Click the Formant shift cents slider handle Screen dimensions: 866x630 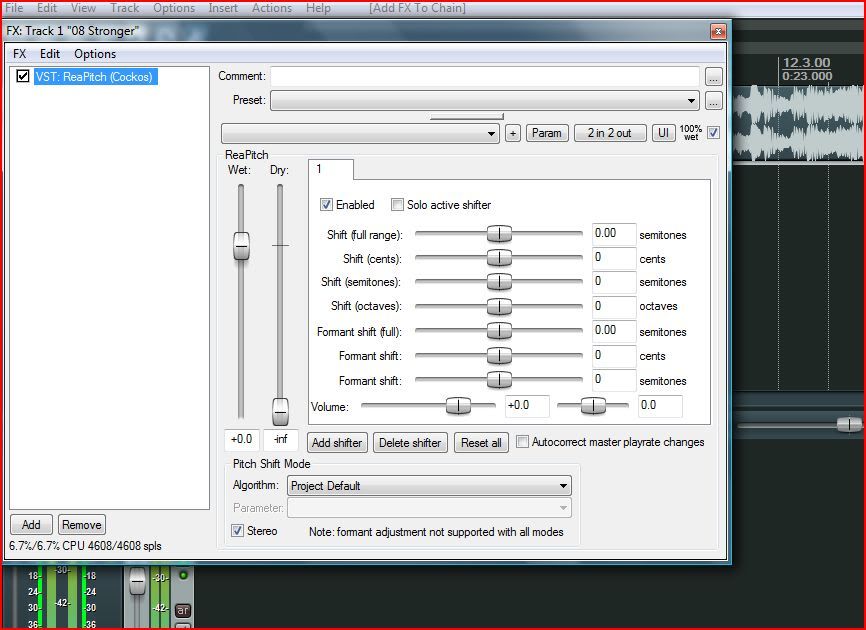pyautogui.click(x=499, y=356)
